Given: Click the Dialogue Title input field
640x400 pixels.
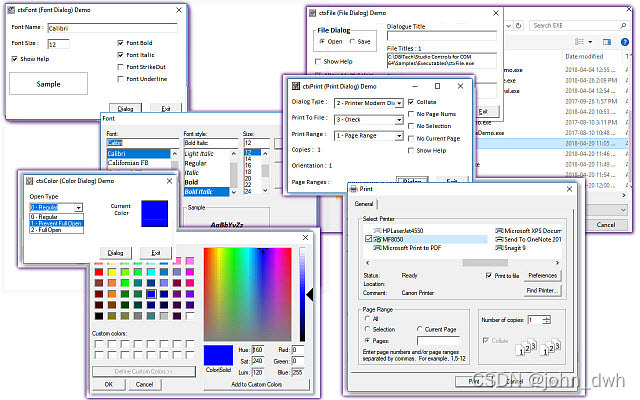Looking at the screenshot, I should [x=442, y=36].
